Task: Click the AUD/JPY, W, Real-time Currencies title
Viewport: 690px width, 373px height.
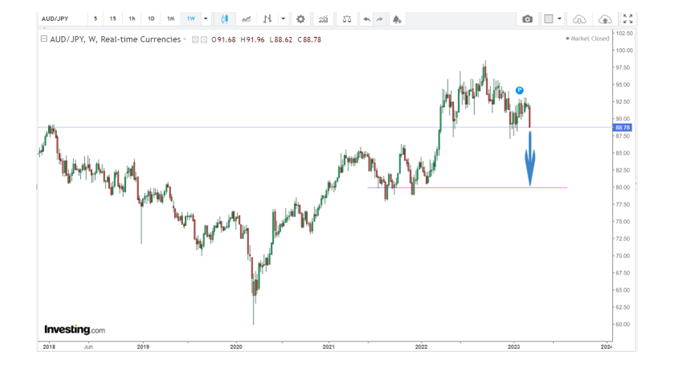Action: [x=115, y=39]
